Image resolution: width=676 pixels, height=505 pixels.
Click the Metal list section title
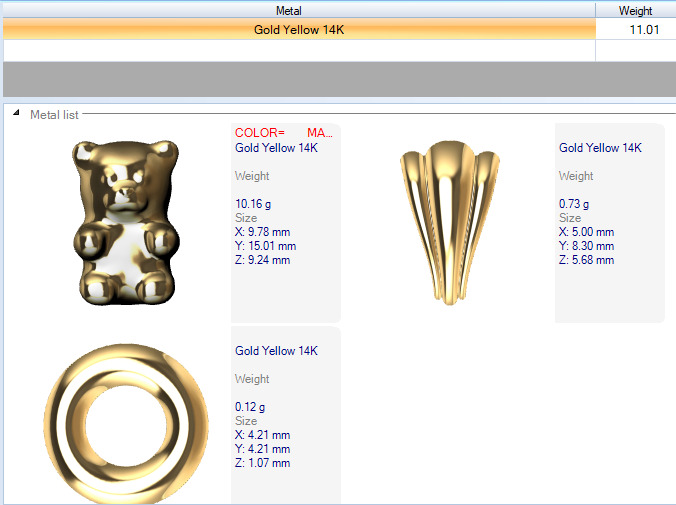point(54,115)
